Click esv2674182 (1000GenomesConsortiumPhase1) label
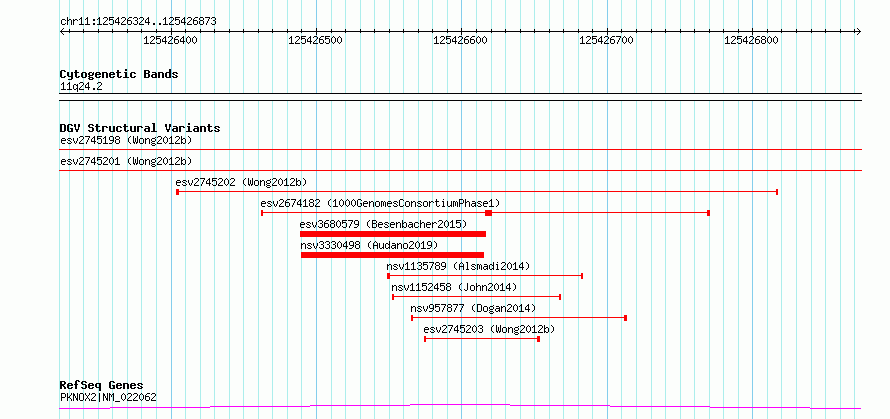 381,203
